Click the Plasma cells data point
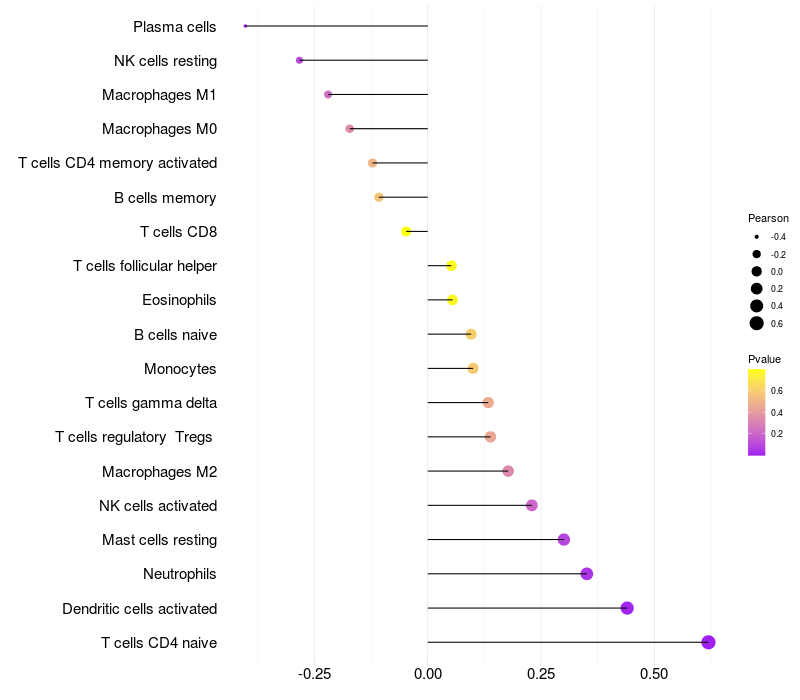 [245, 26]
